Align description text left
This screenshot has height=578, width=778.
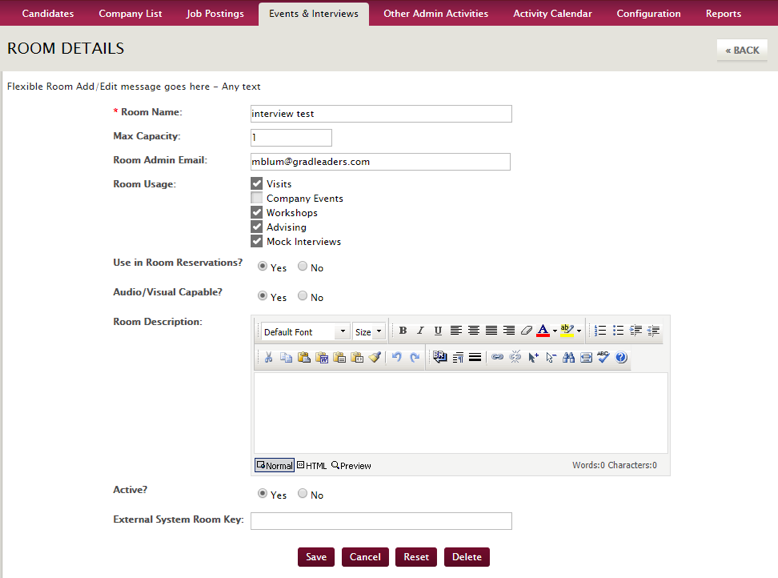pos(455,330)
